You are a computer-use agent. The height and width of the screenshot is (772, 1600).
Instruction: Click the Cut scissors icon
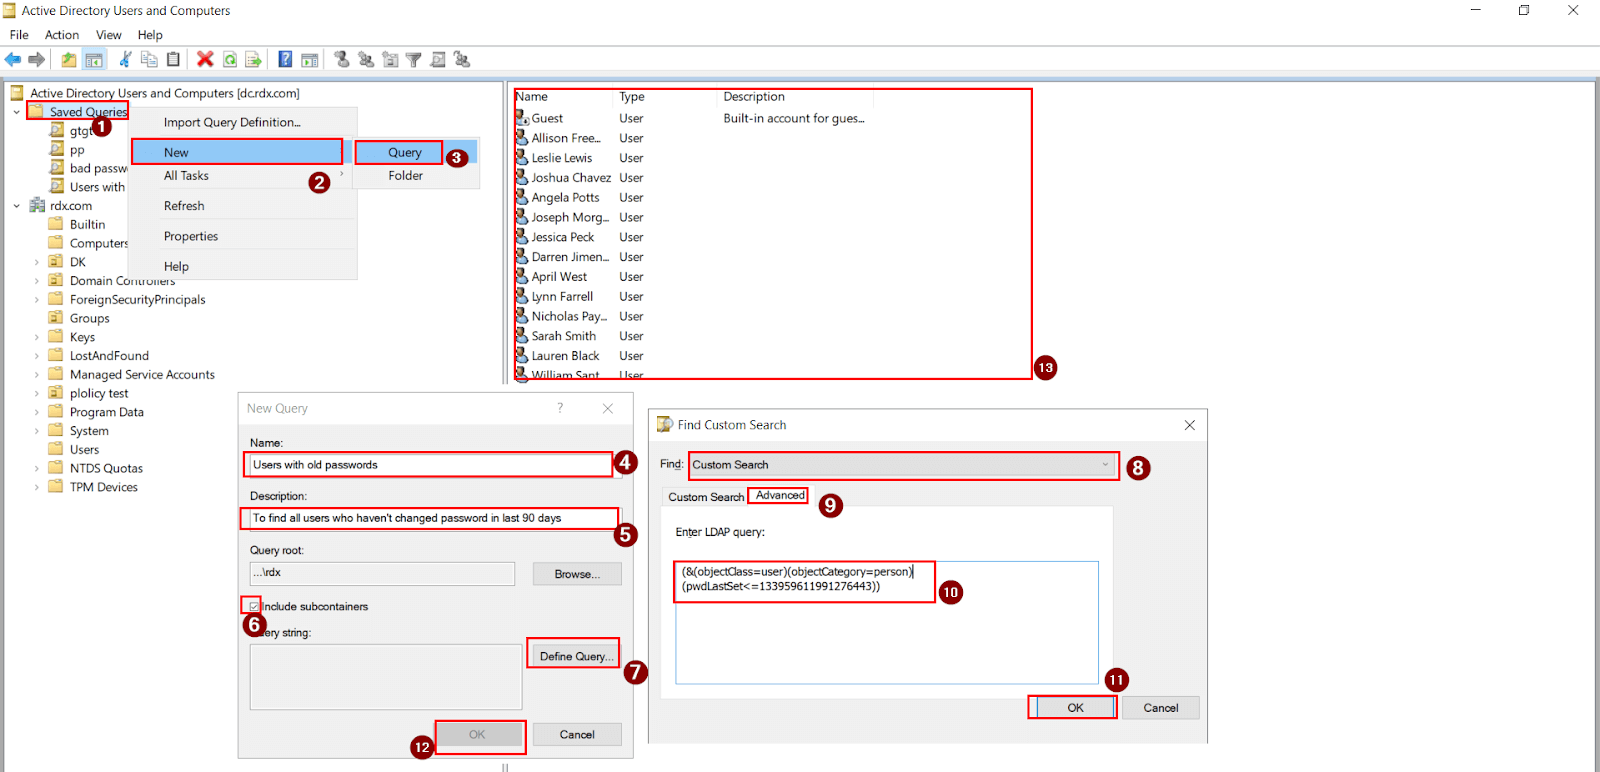coord(125,60)
